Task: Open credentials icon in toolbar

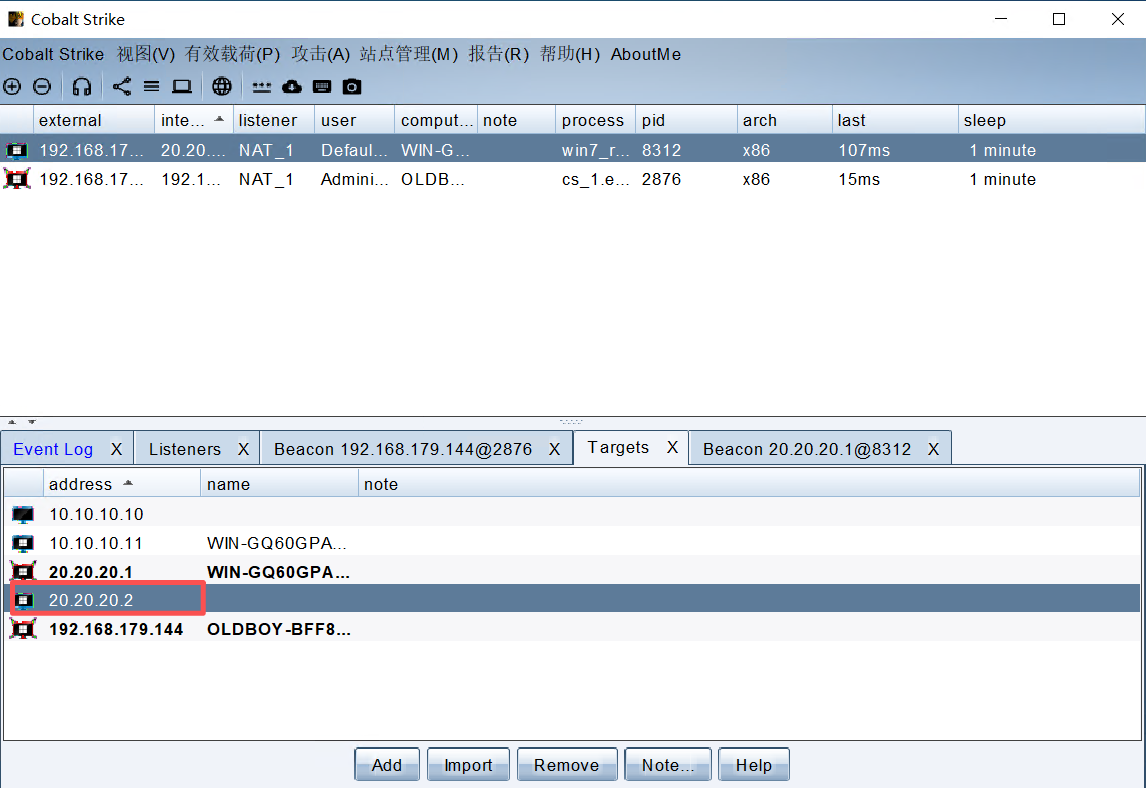Action: point(262,87)
